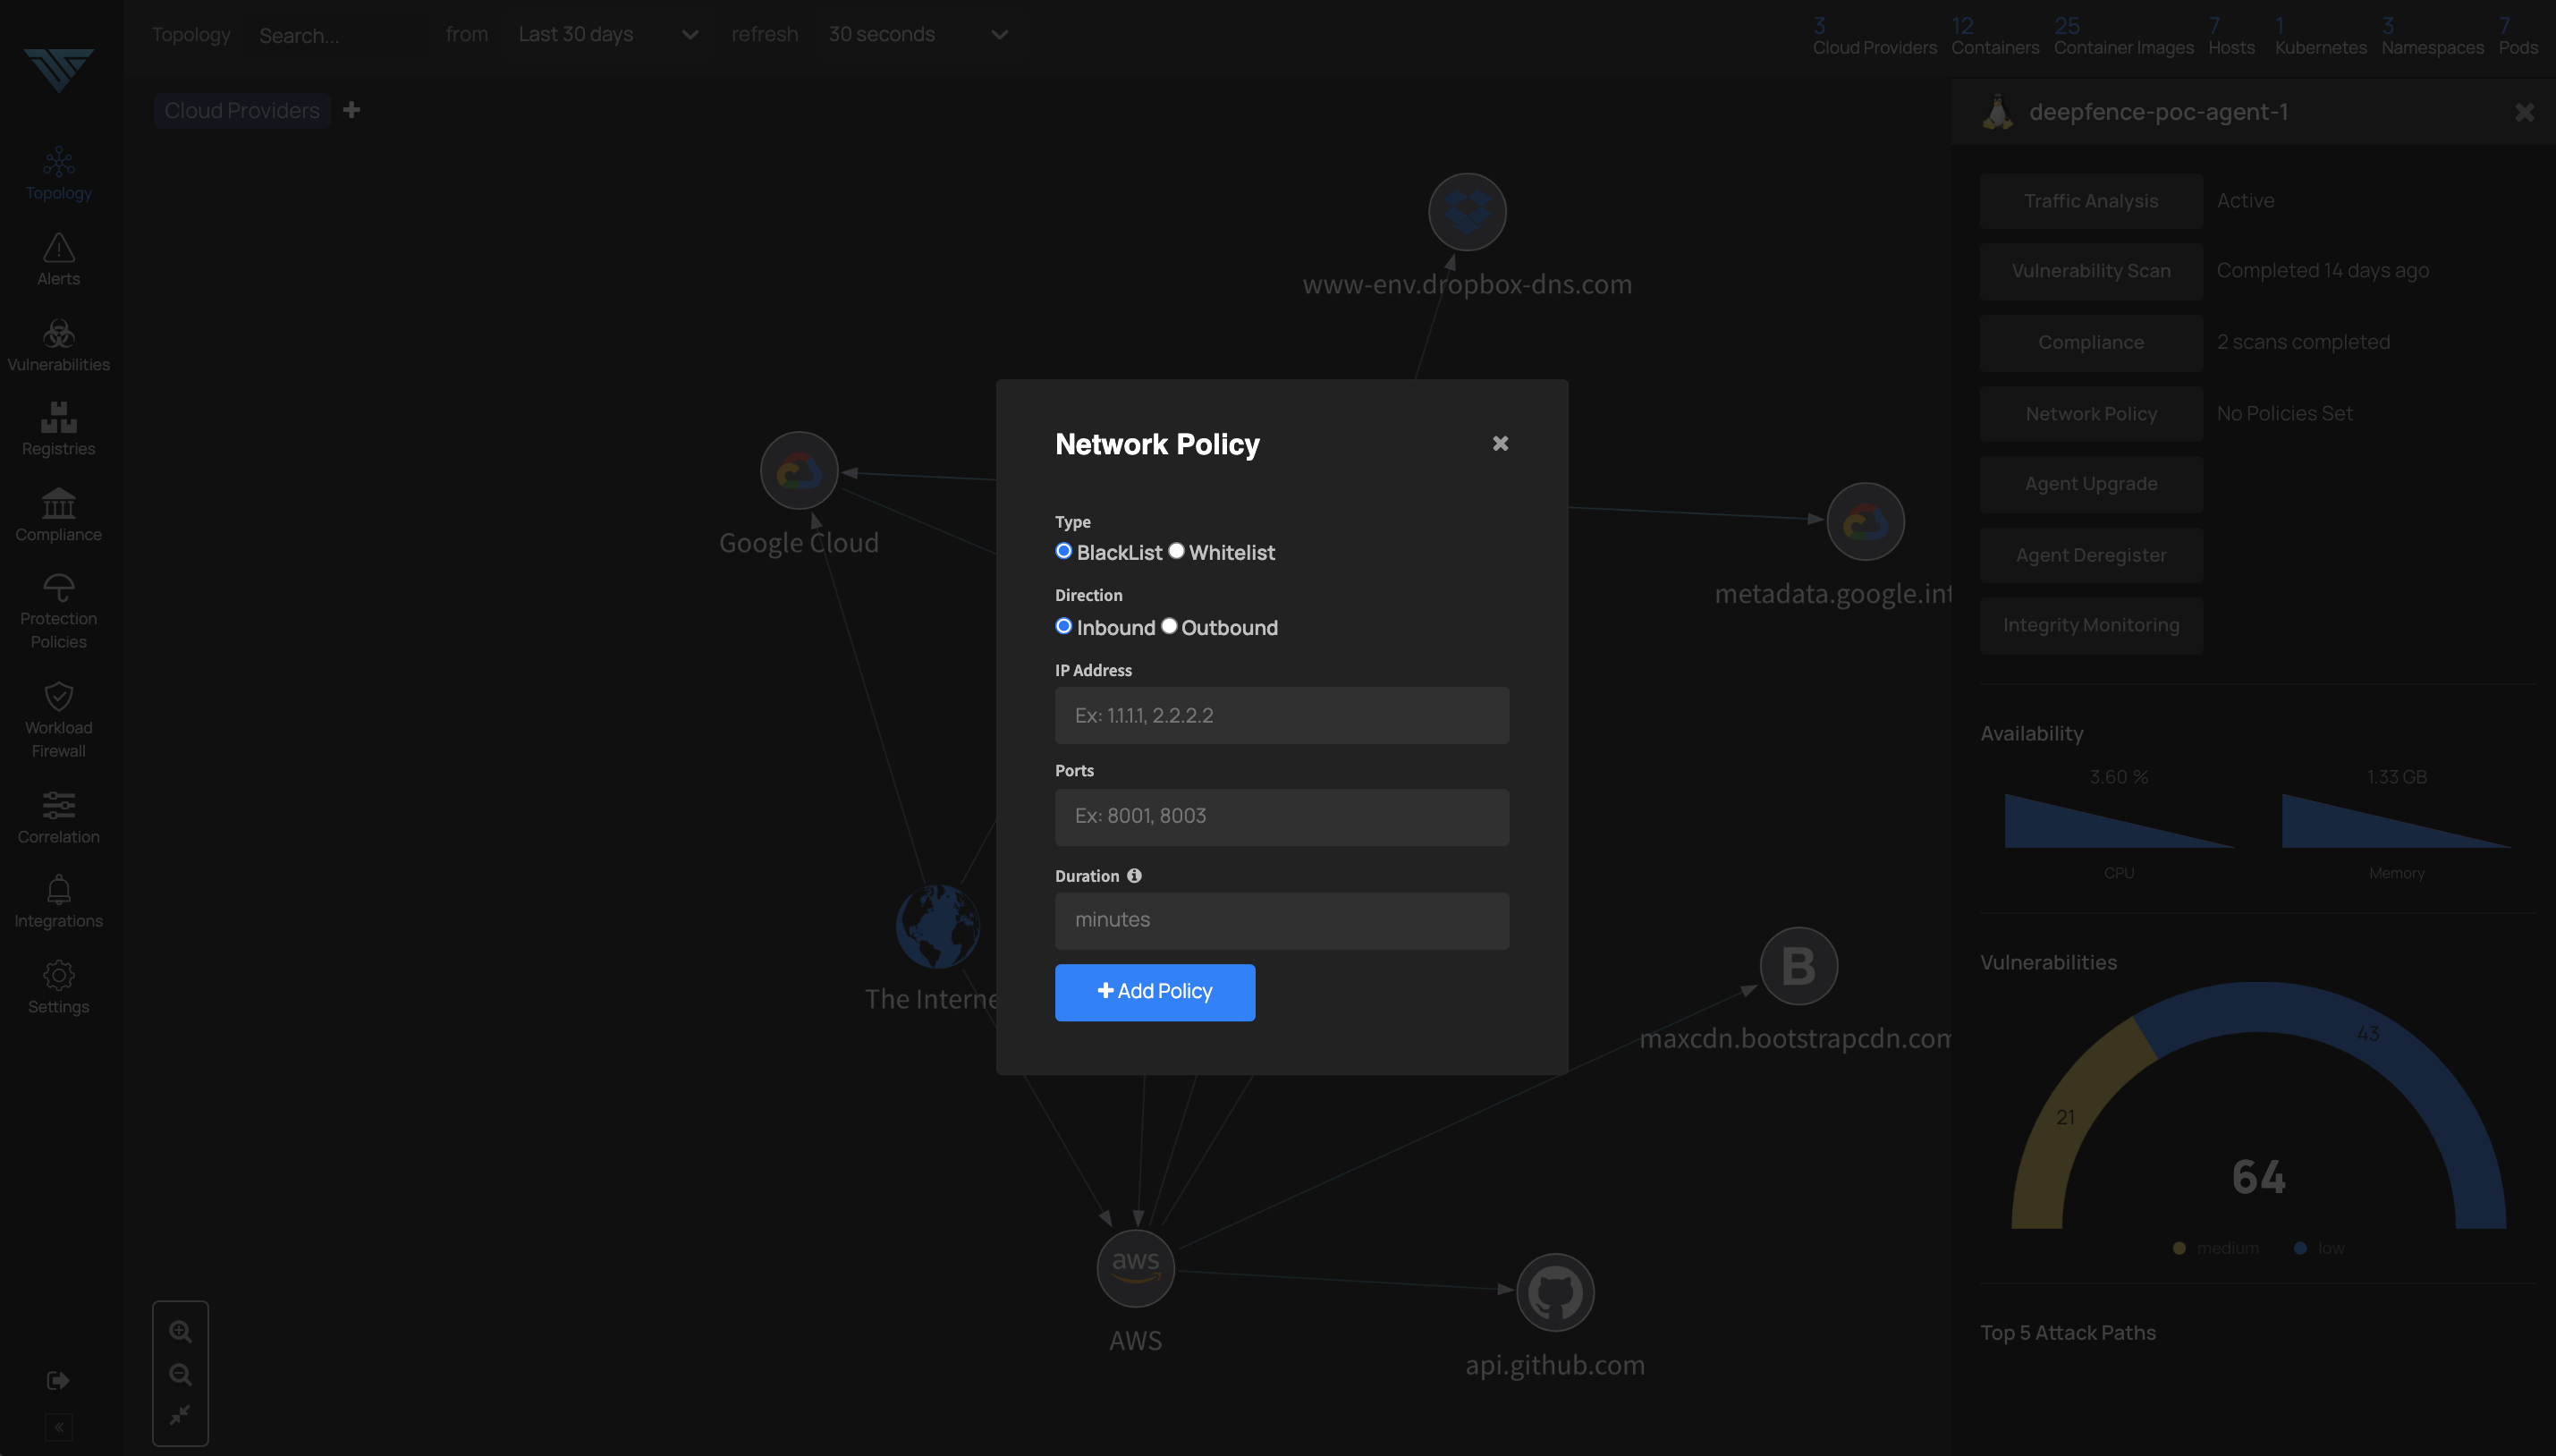Click IP Address input field in Network Policy

tap(1282, 715)
